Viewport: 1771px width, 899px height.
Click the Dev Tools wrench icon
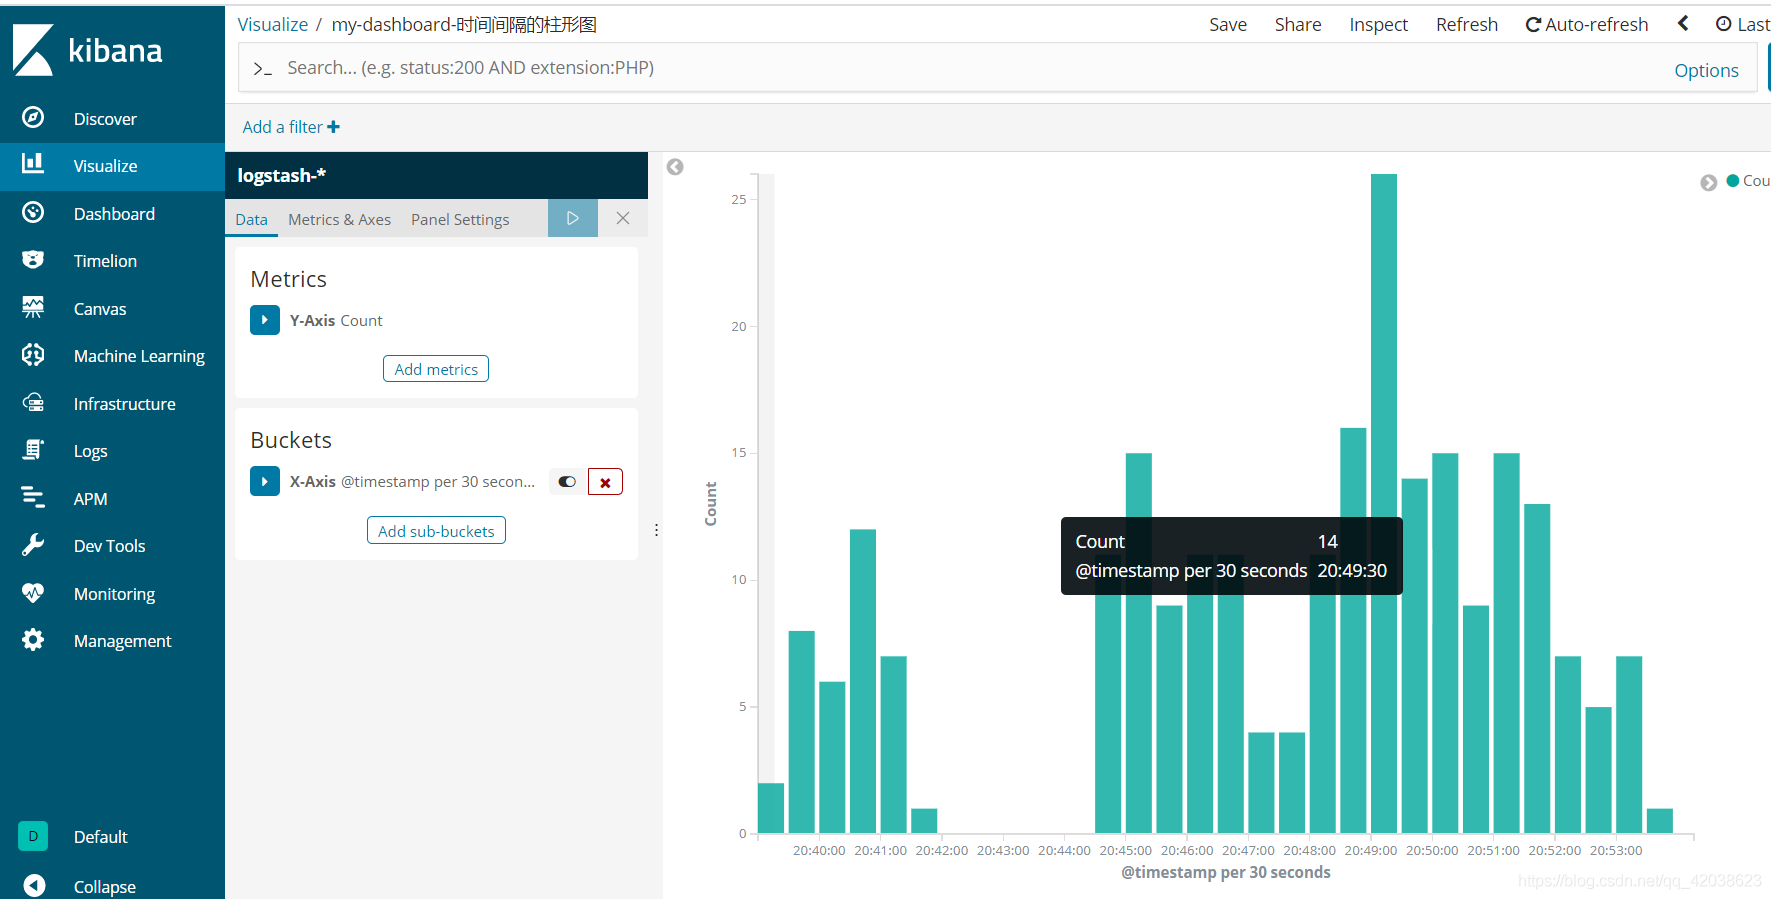point(33,545)
